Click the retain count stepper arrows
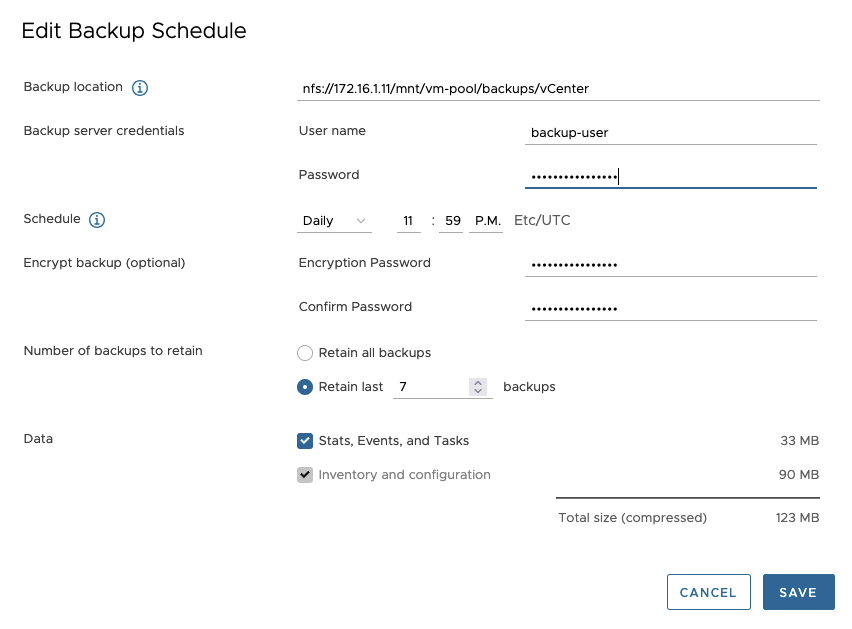The height and width of the screenshot is (629, 852). [x=478, y=387]
